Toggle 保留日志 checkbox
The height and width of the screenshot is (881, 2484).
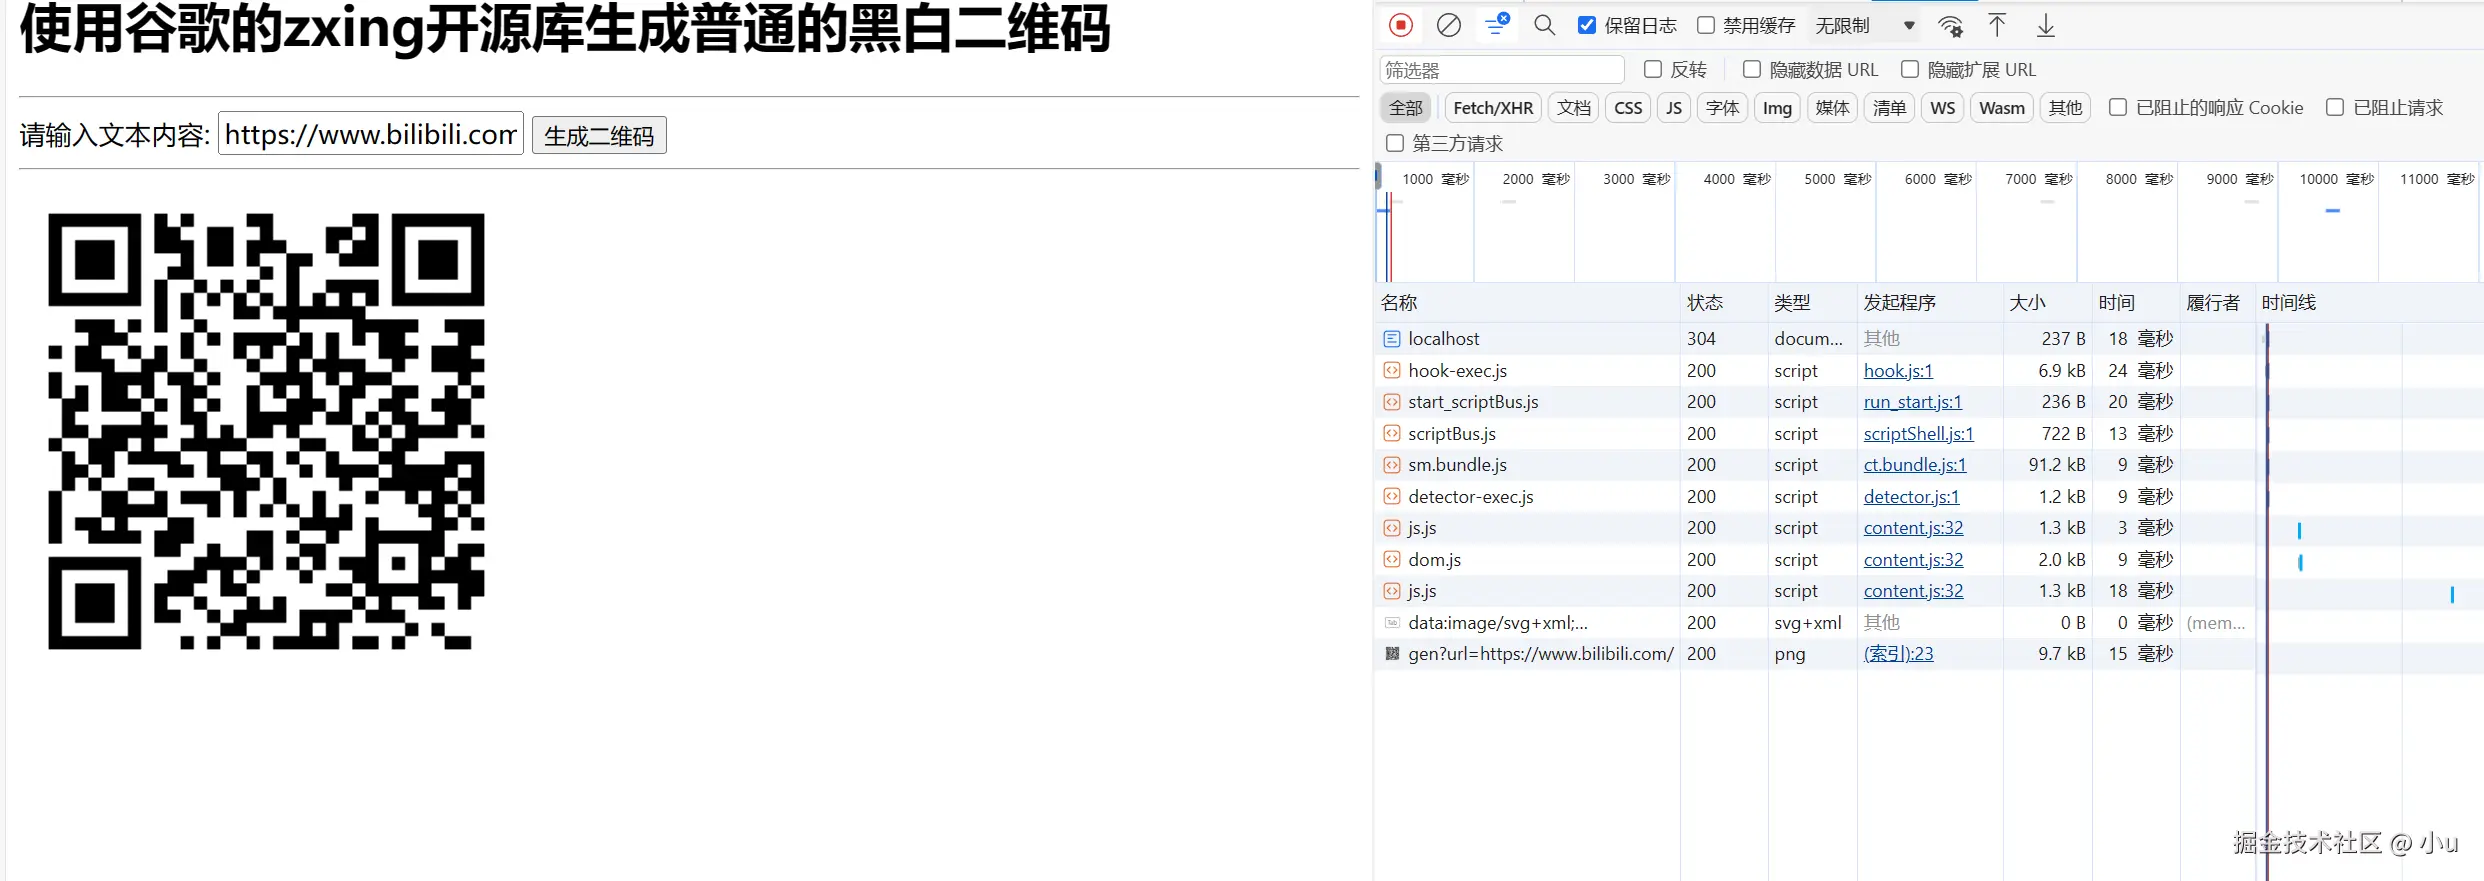1587,25
